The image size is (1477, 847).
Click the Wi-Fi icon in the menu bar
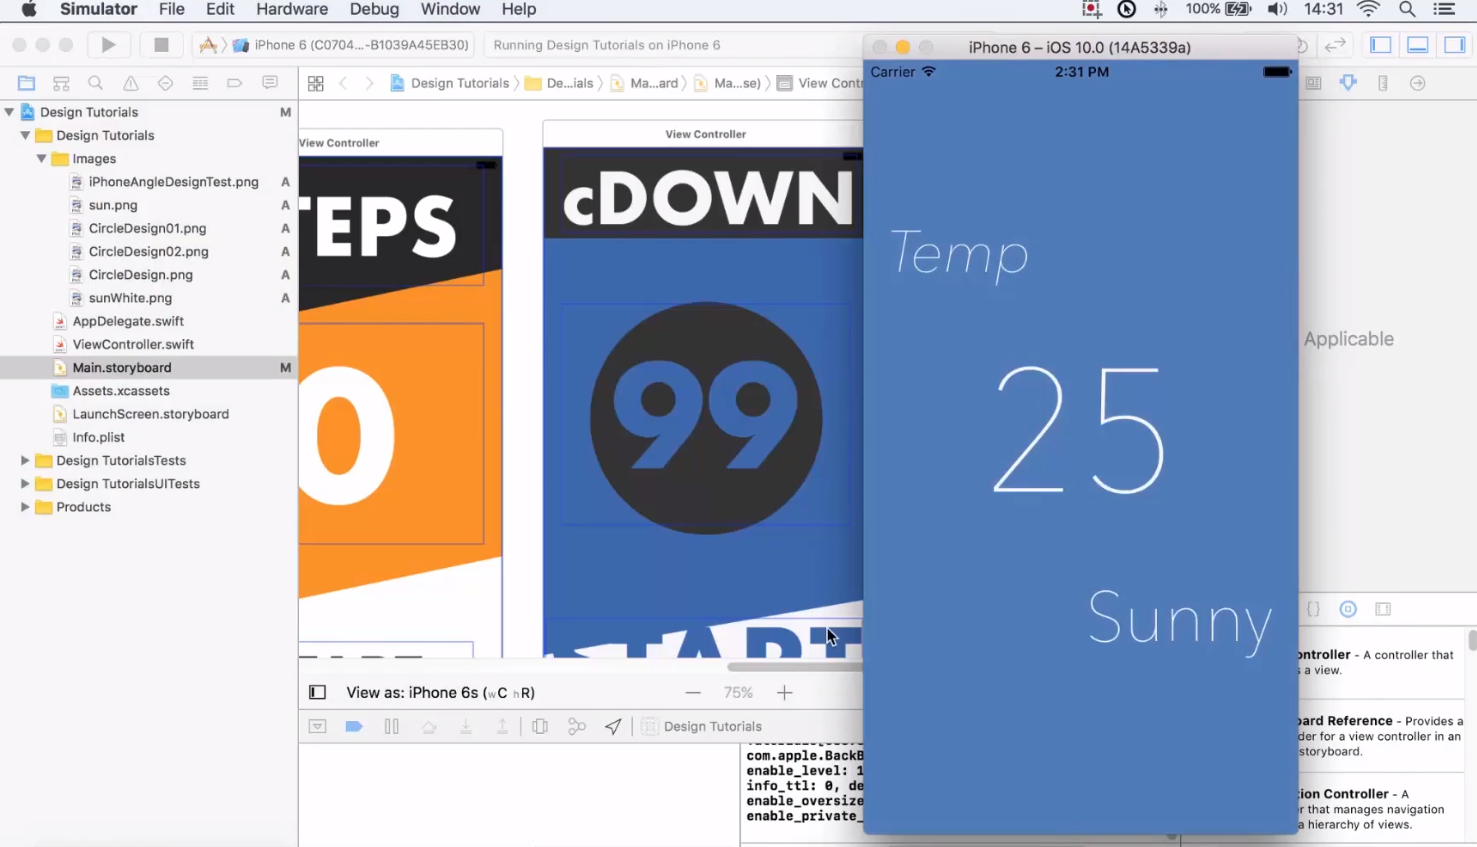[1368, 9]
